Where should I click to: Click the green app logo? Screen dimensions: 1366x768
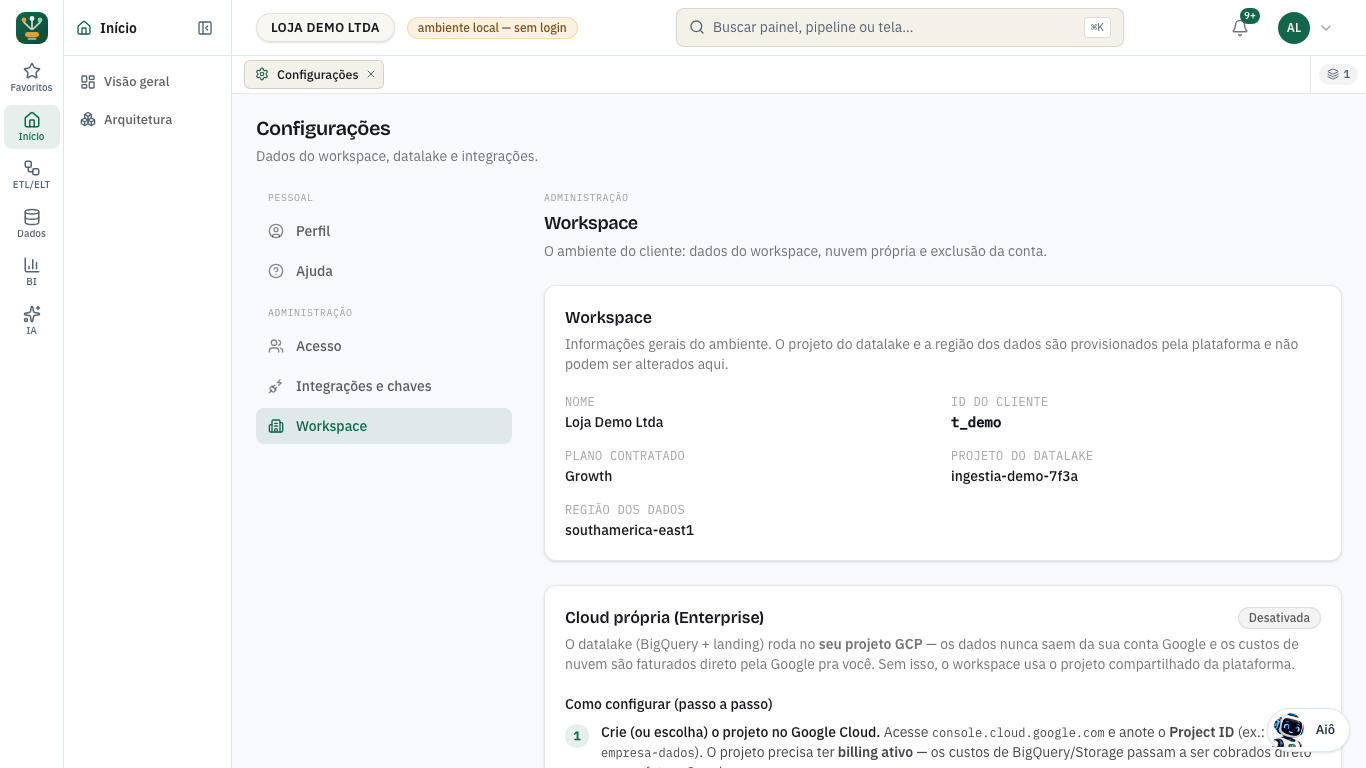coord(32,28)
